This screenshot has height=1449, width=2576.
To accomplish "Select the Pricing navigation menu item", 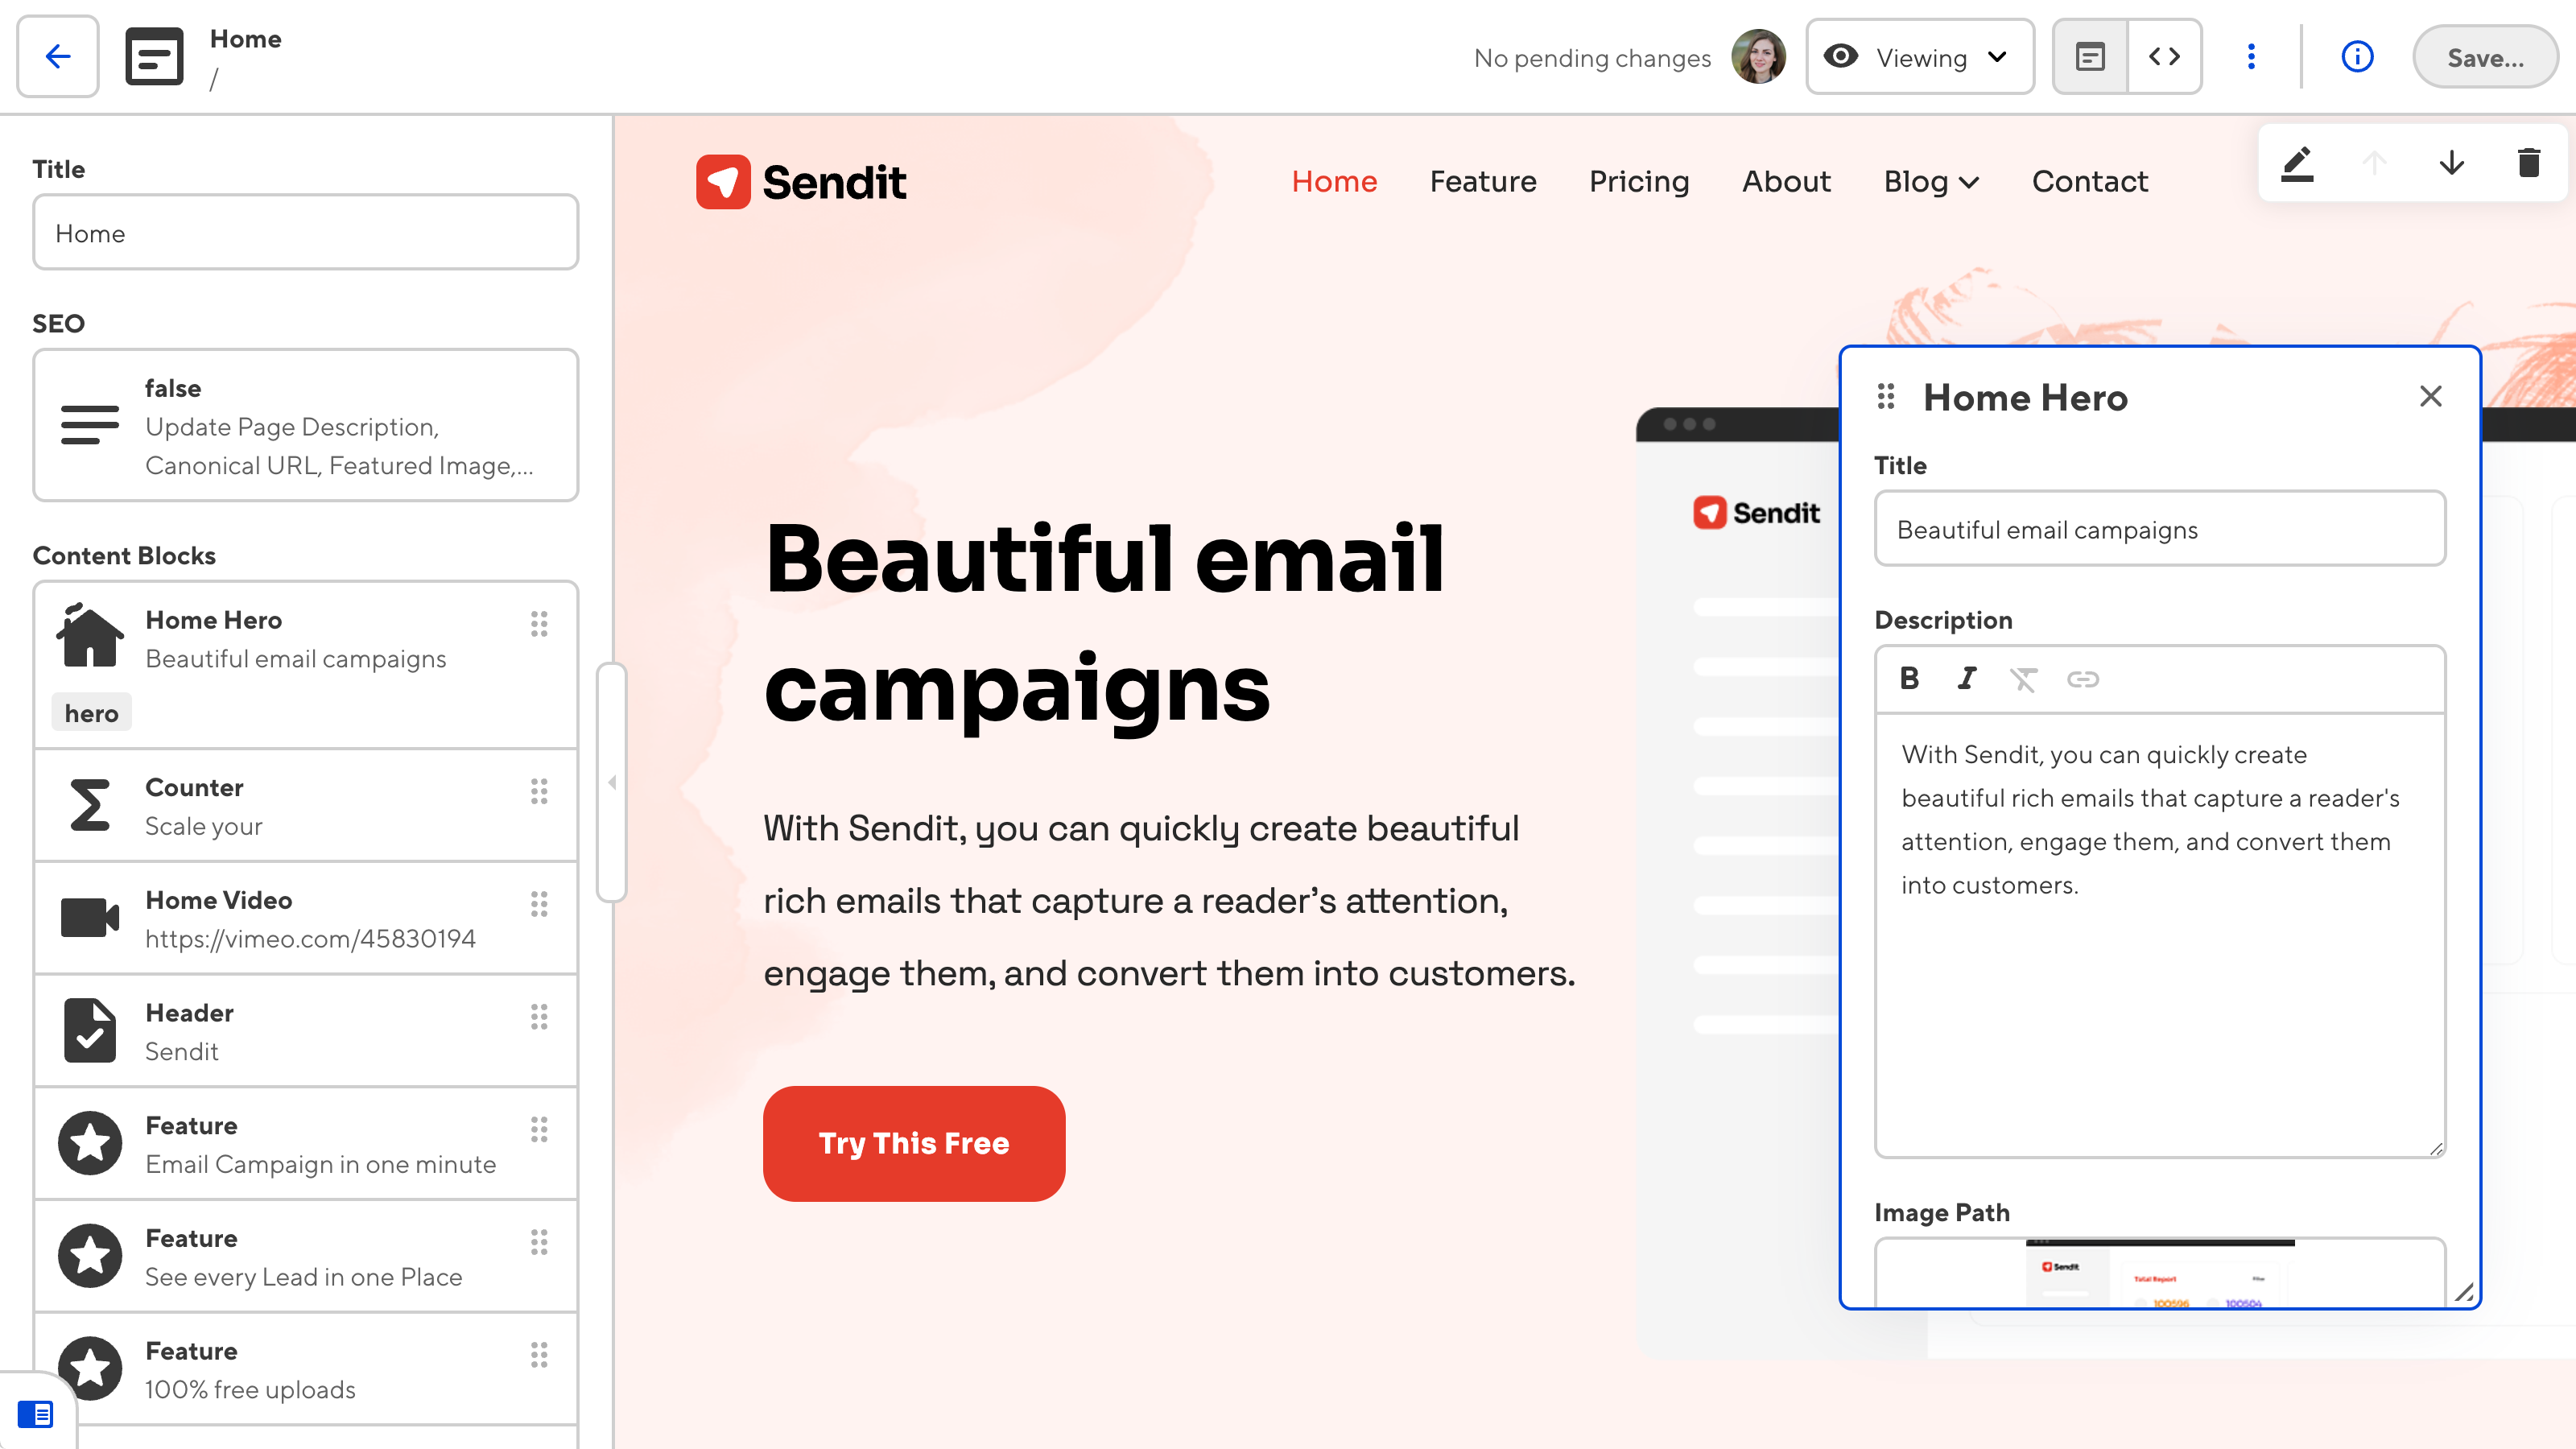I will [x=1640, y=180].
